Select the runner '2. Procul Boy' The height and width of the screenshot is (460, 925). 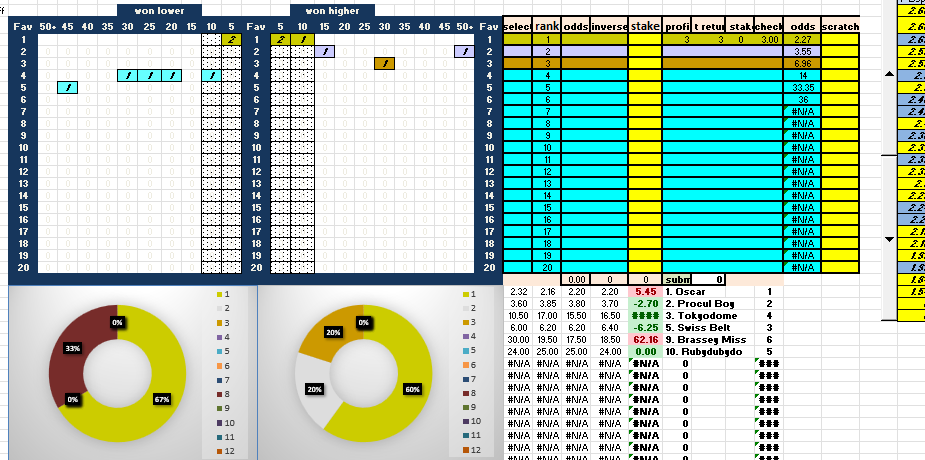(x=700, y=304)
